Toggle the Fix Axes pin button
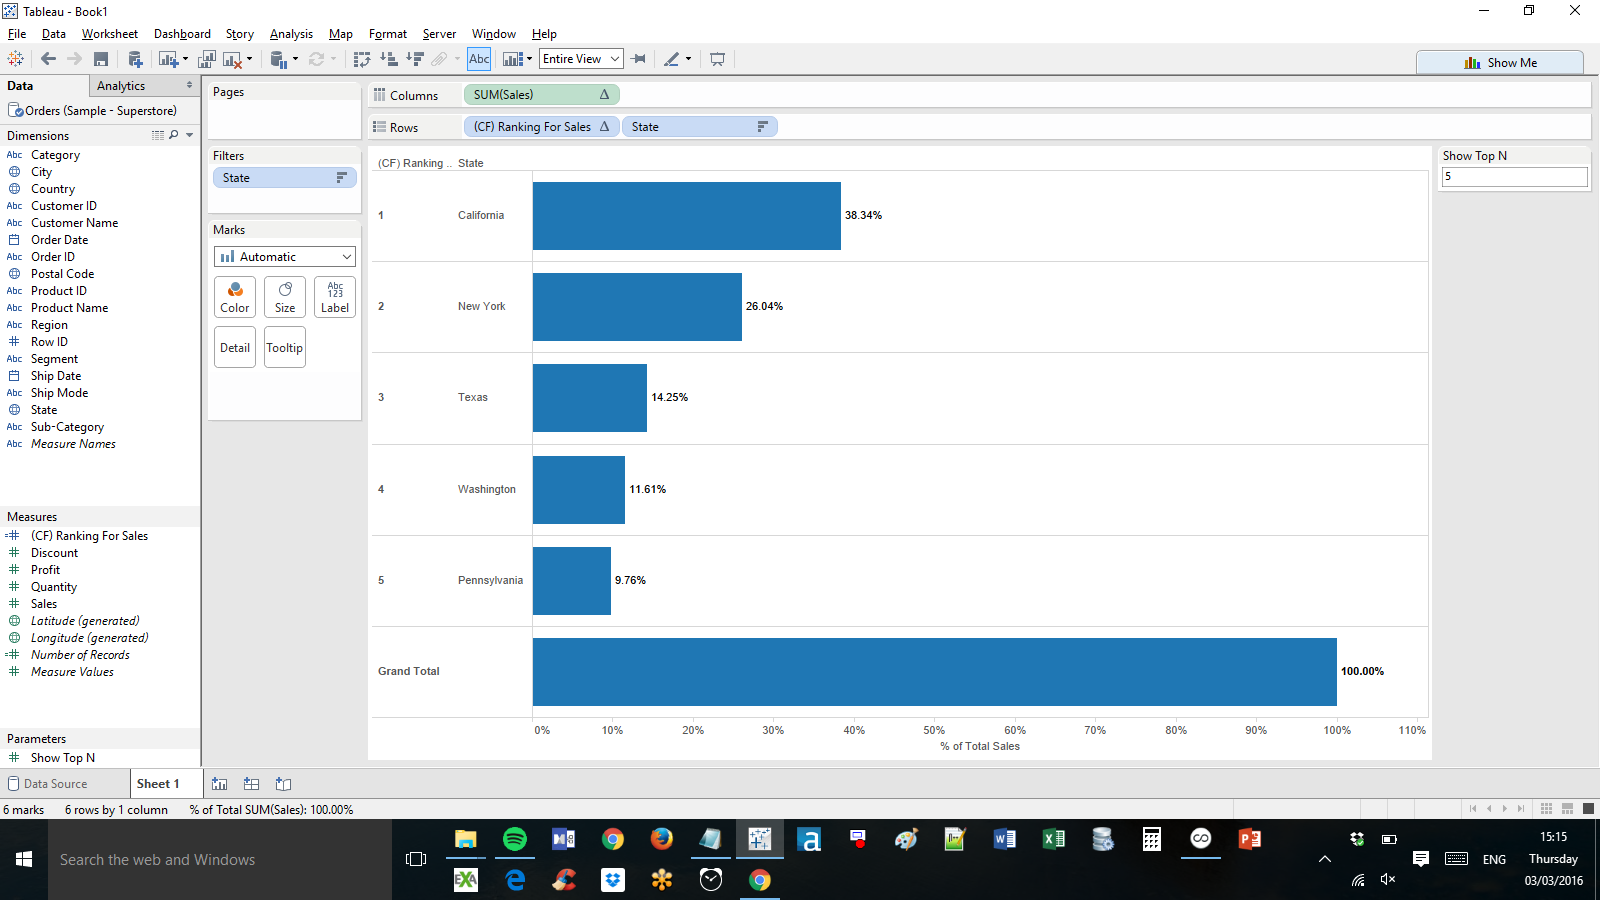This screenshot has height=900, width=1600. [x=639, y=60]
